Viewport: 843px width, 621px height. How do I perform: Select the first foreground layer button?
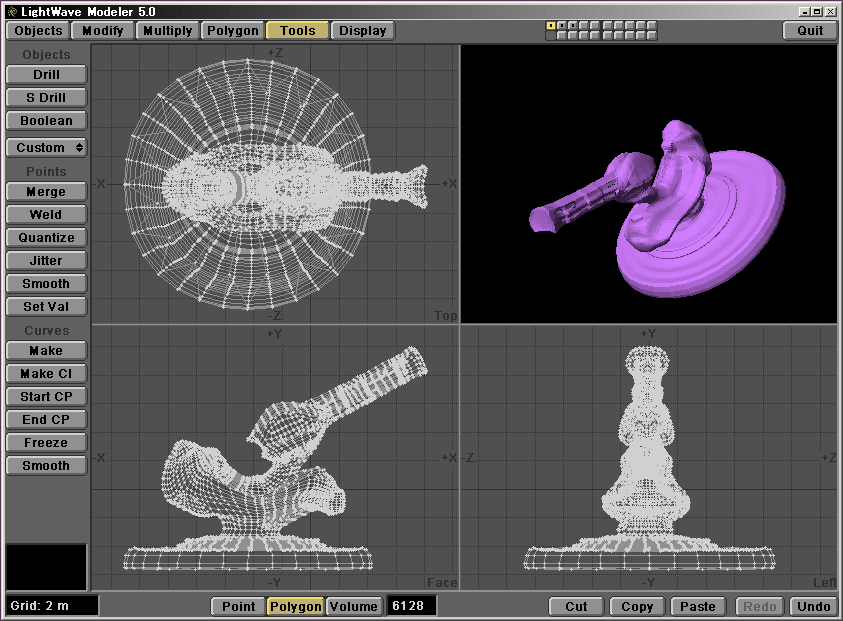point(551,25)
